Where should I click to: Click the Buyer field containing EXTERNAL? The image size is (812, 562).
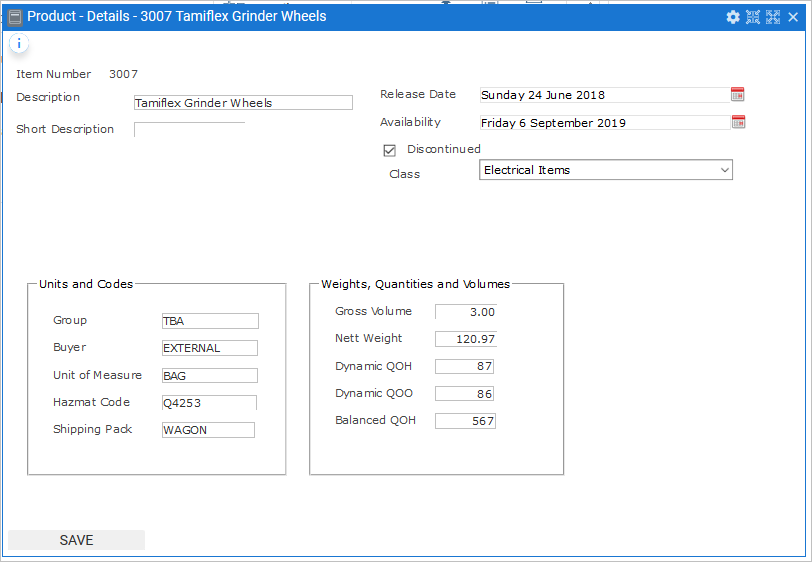pyautogui.click(x=210, y=348)
